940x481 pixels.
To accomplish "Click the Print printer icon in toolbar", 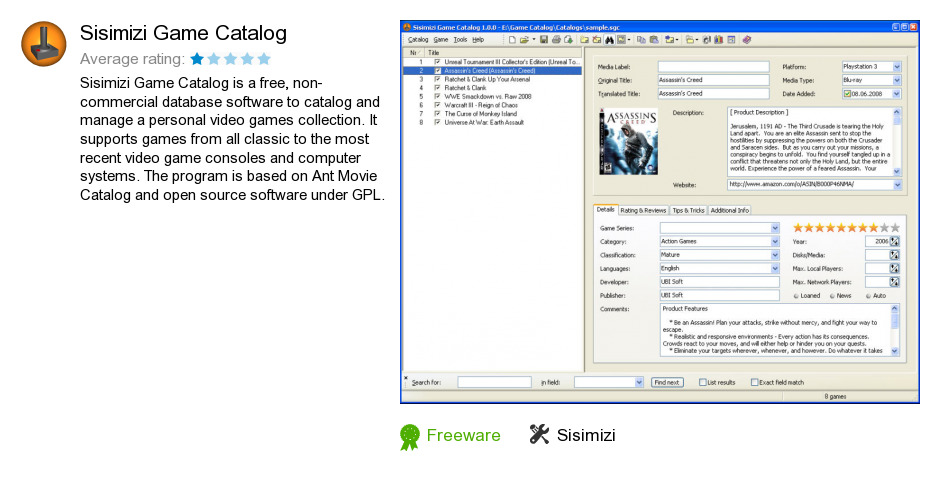I will point(556,40).
